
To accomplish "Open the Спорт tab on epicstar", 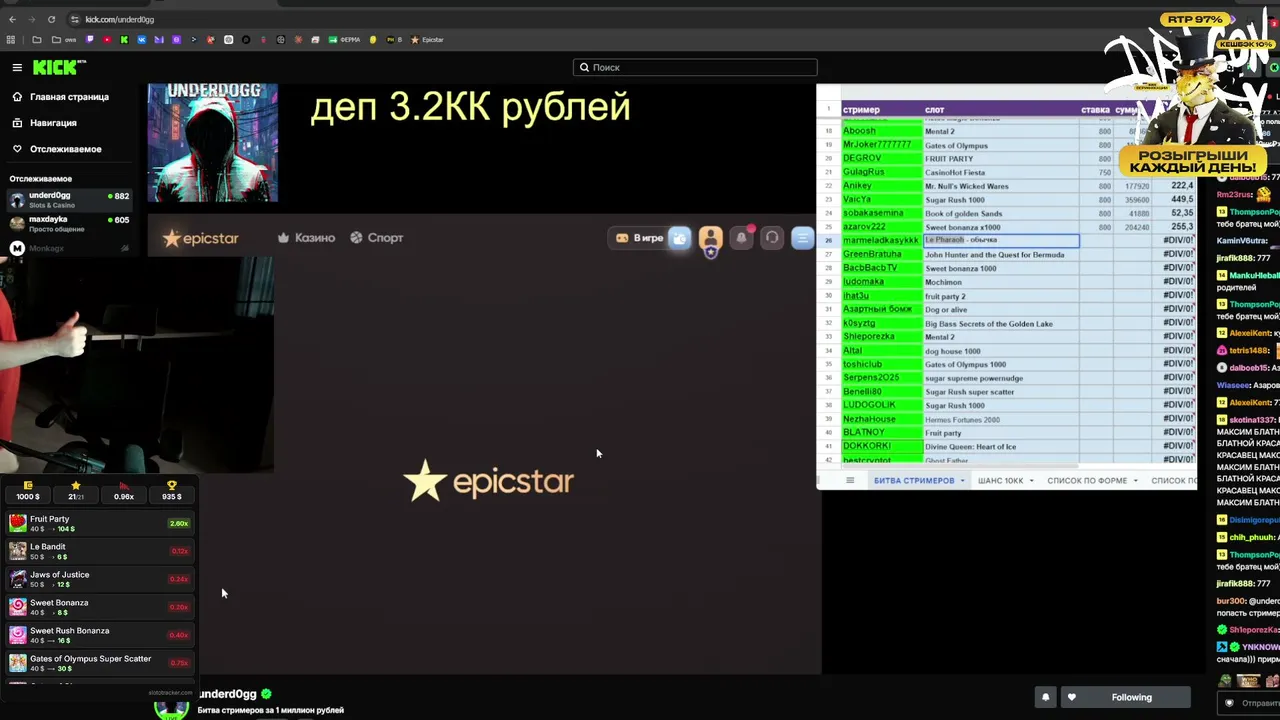I will 377,238.
